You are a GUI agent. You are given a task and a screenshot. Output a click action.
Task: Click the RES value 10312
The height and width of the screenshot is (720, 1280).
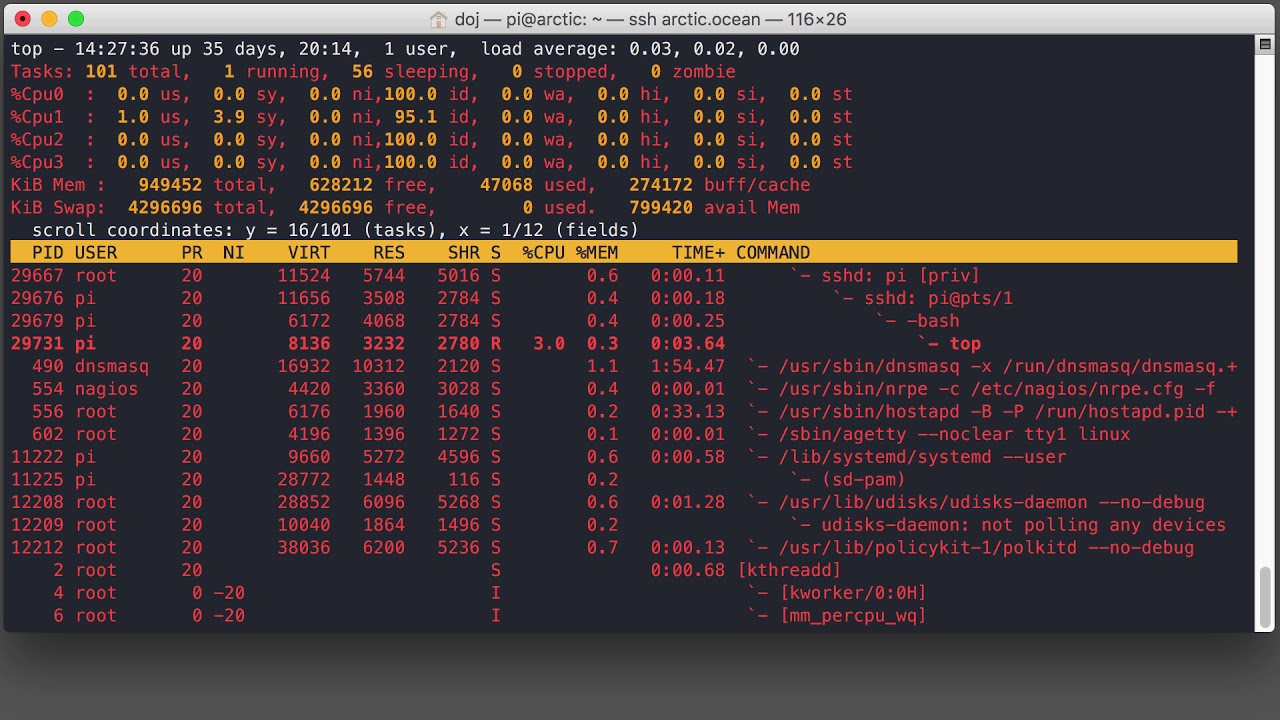[x=379, y=367]
